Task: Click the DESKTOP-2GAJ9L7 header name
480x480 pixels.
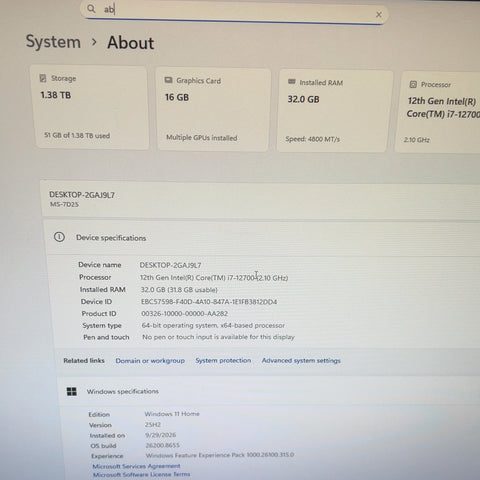Action: tap(82, 195)
